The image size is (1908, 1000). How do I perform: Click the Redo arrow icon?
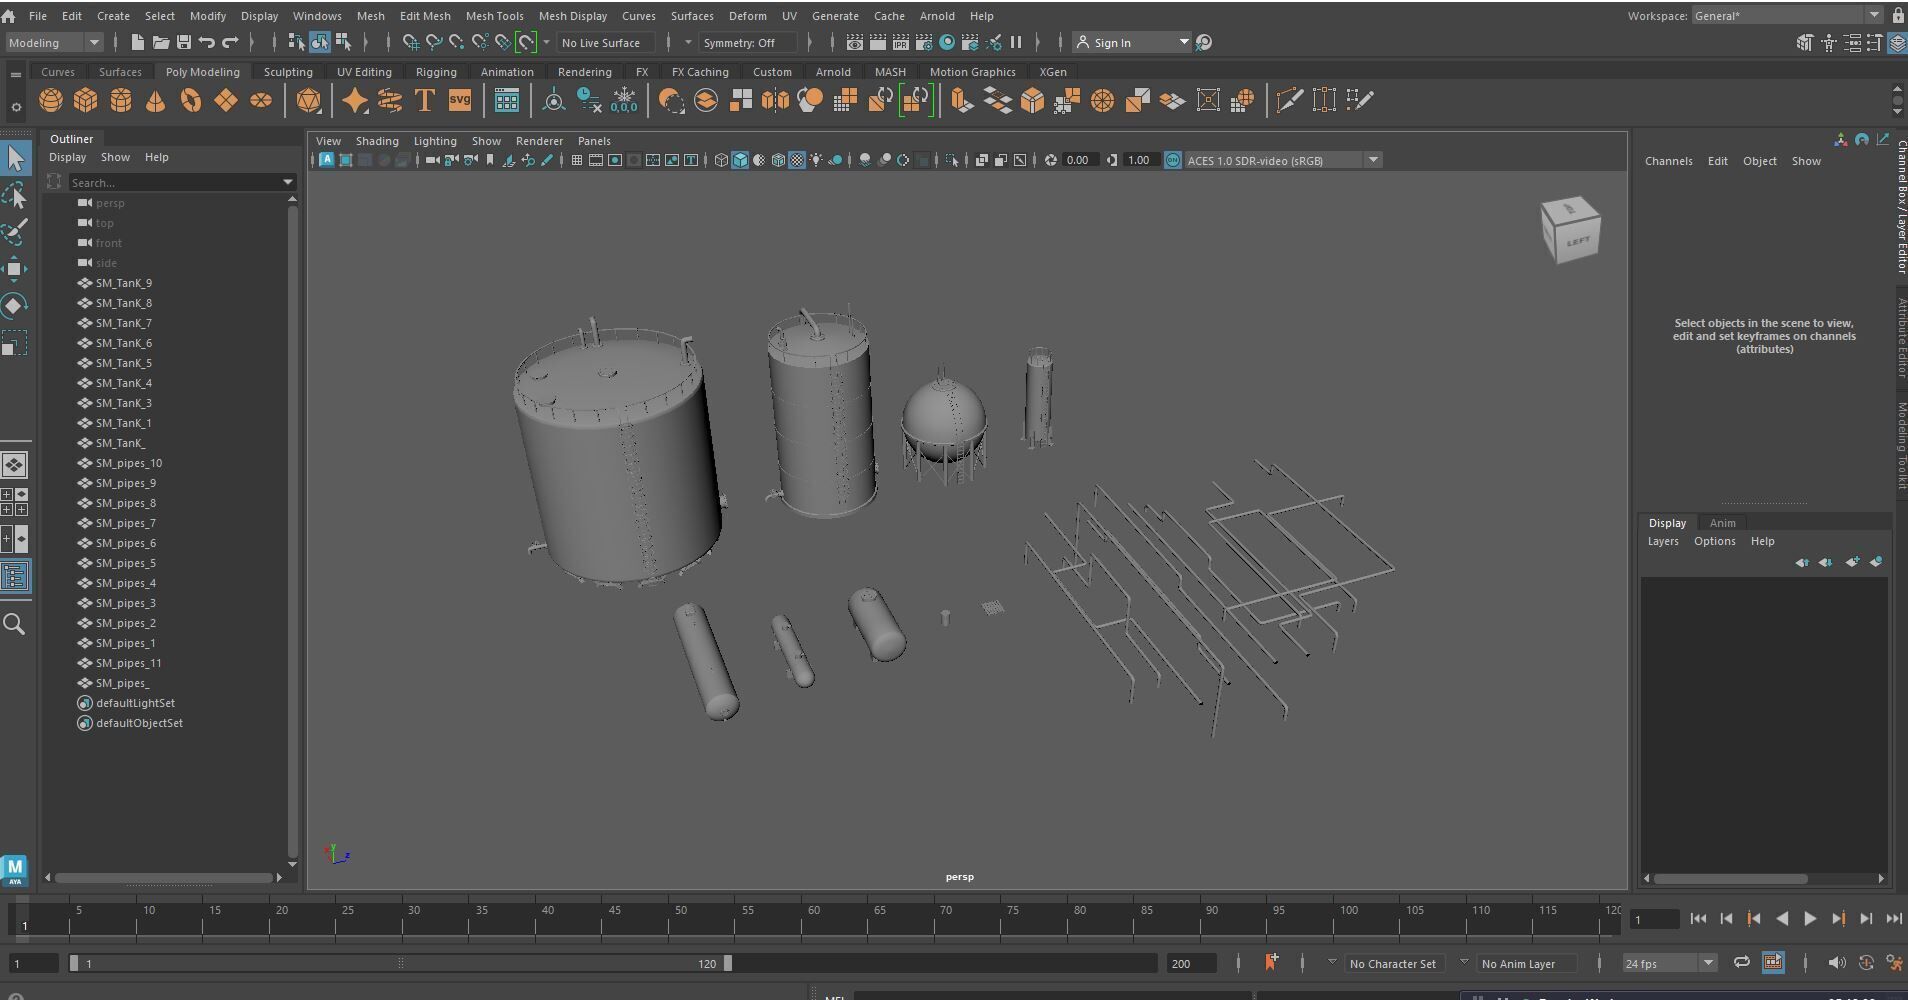(230, 42)
